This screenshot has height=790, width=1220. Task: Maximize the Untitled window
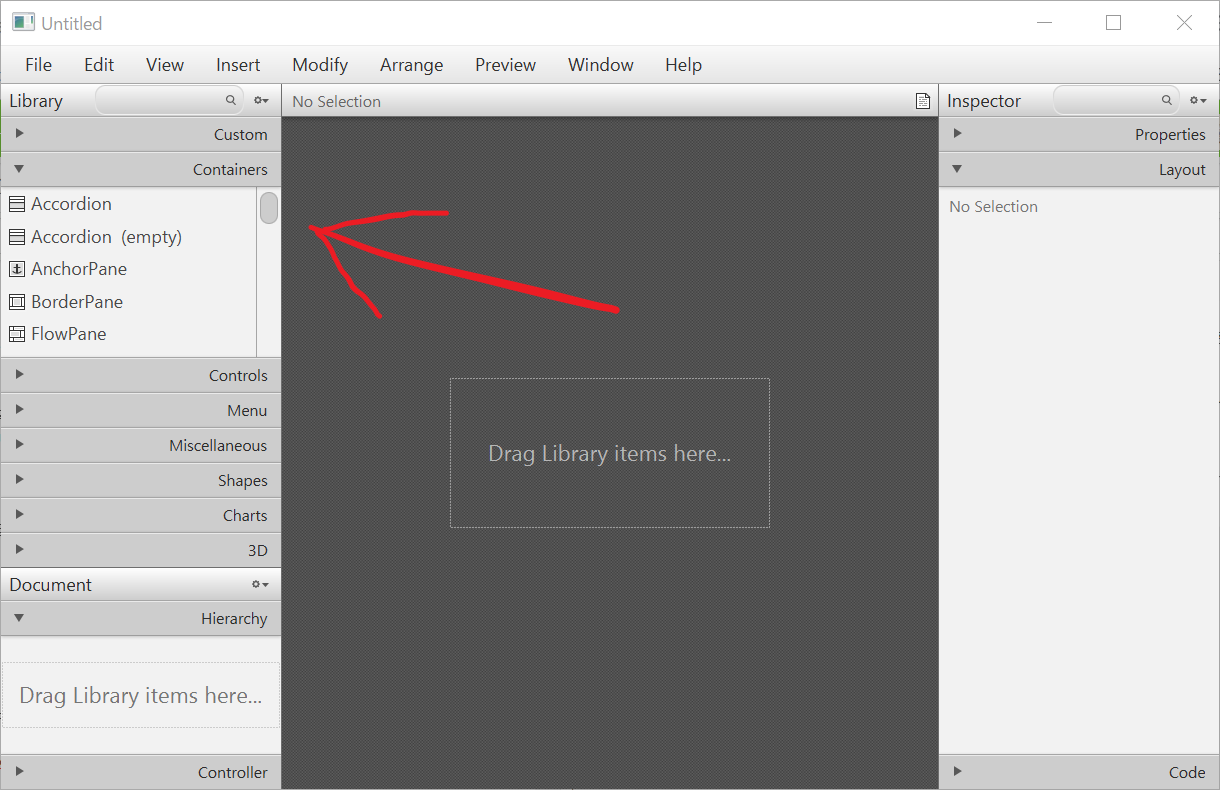tap(1113, 23)
